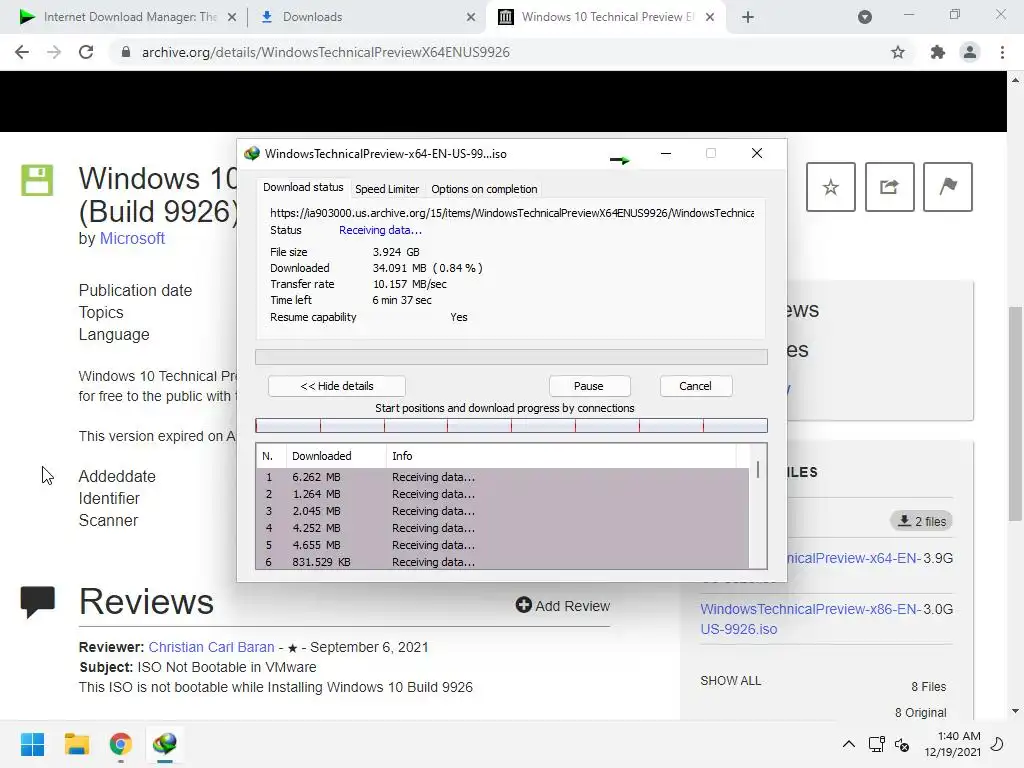The height and width of the screenshot is (768, 1024).
Task: Click the connections progress segment bar
Action: tap(511, 426)
